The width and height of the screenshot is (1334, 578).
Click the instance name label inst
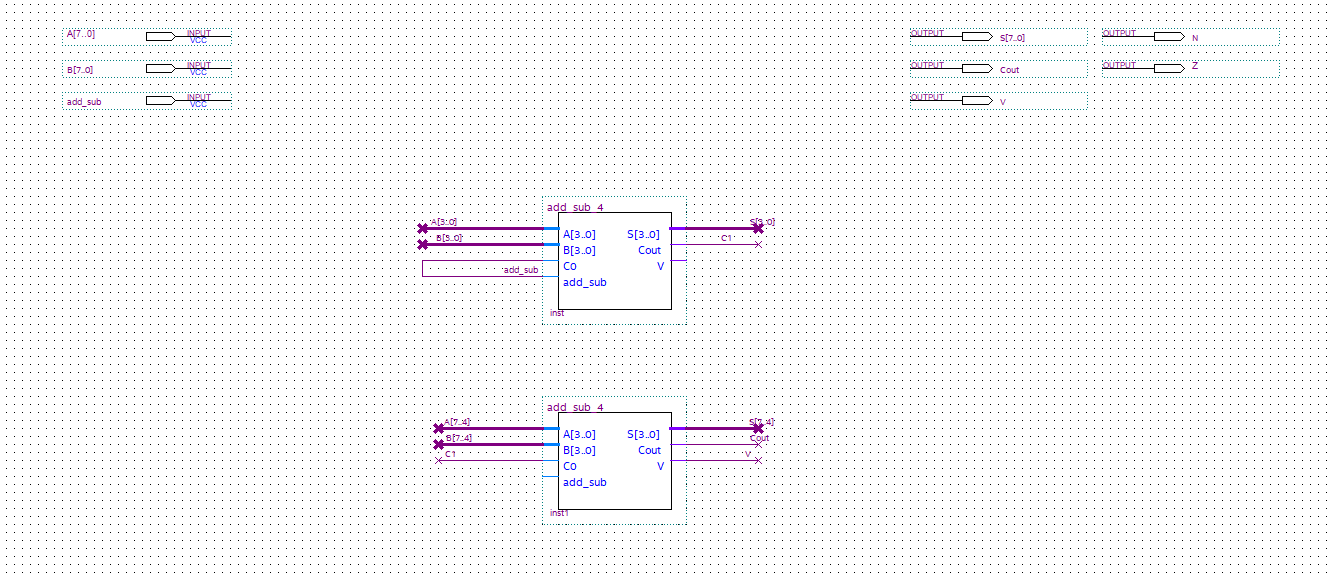556,313
